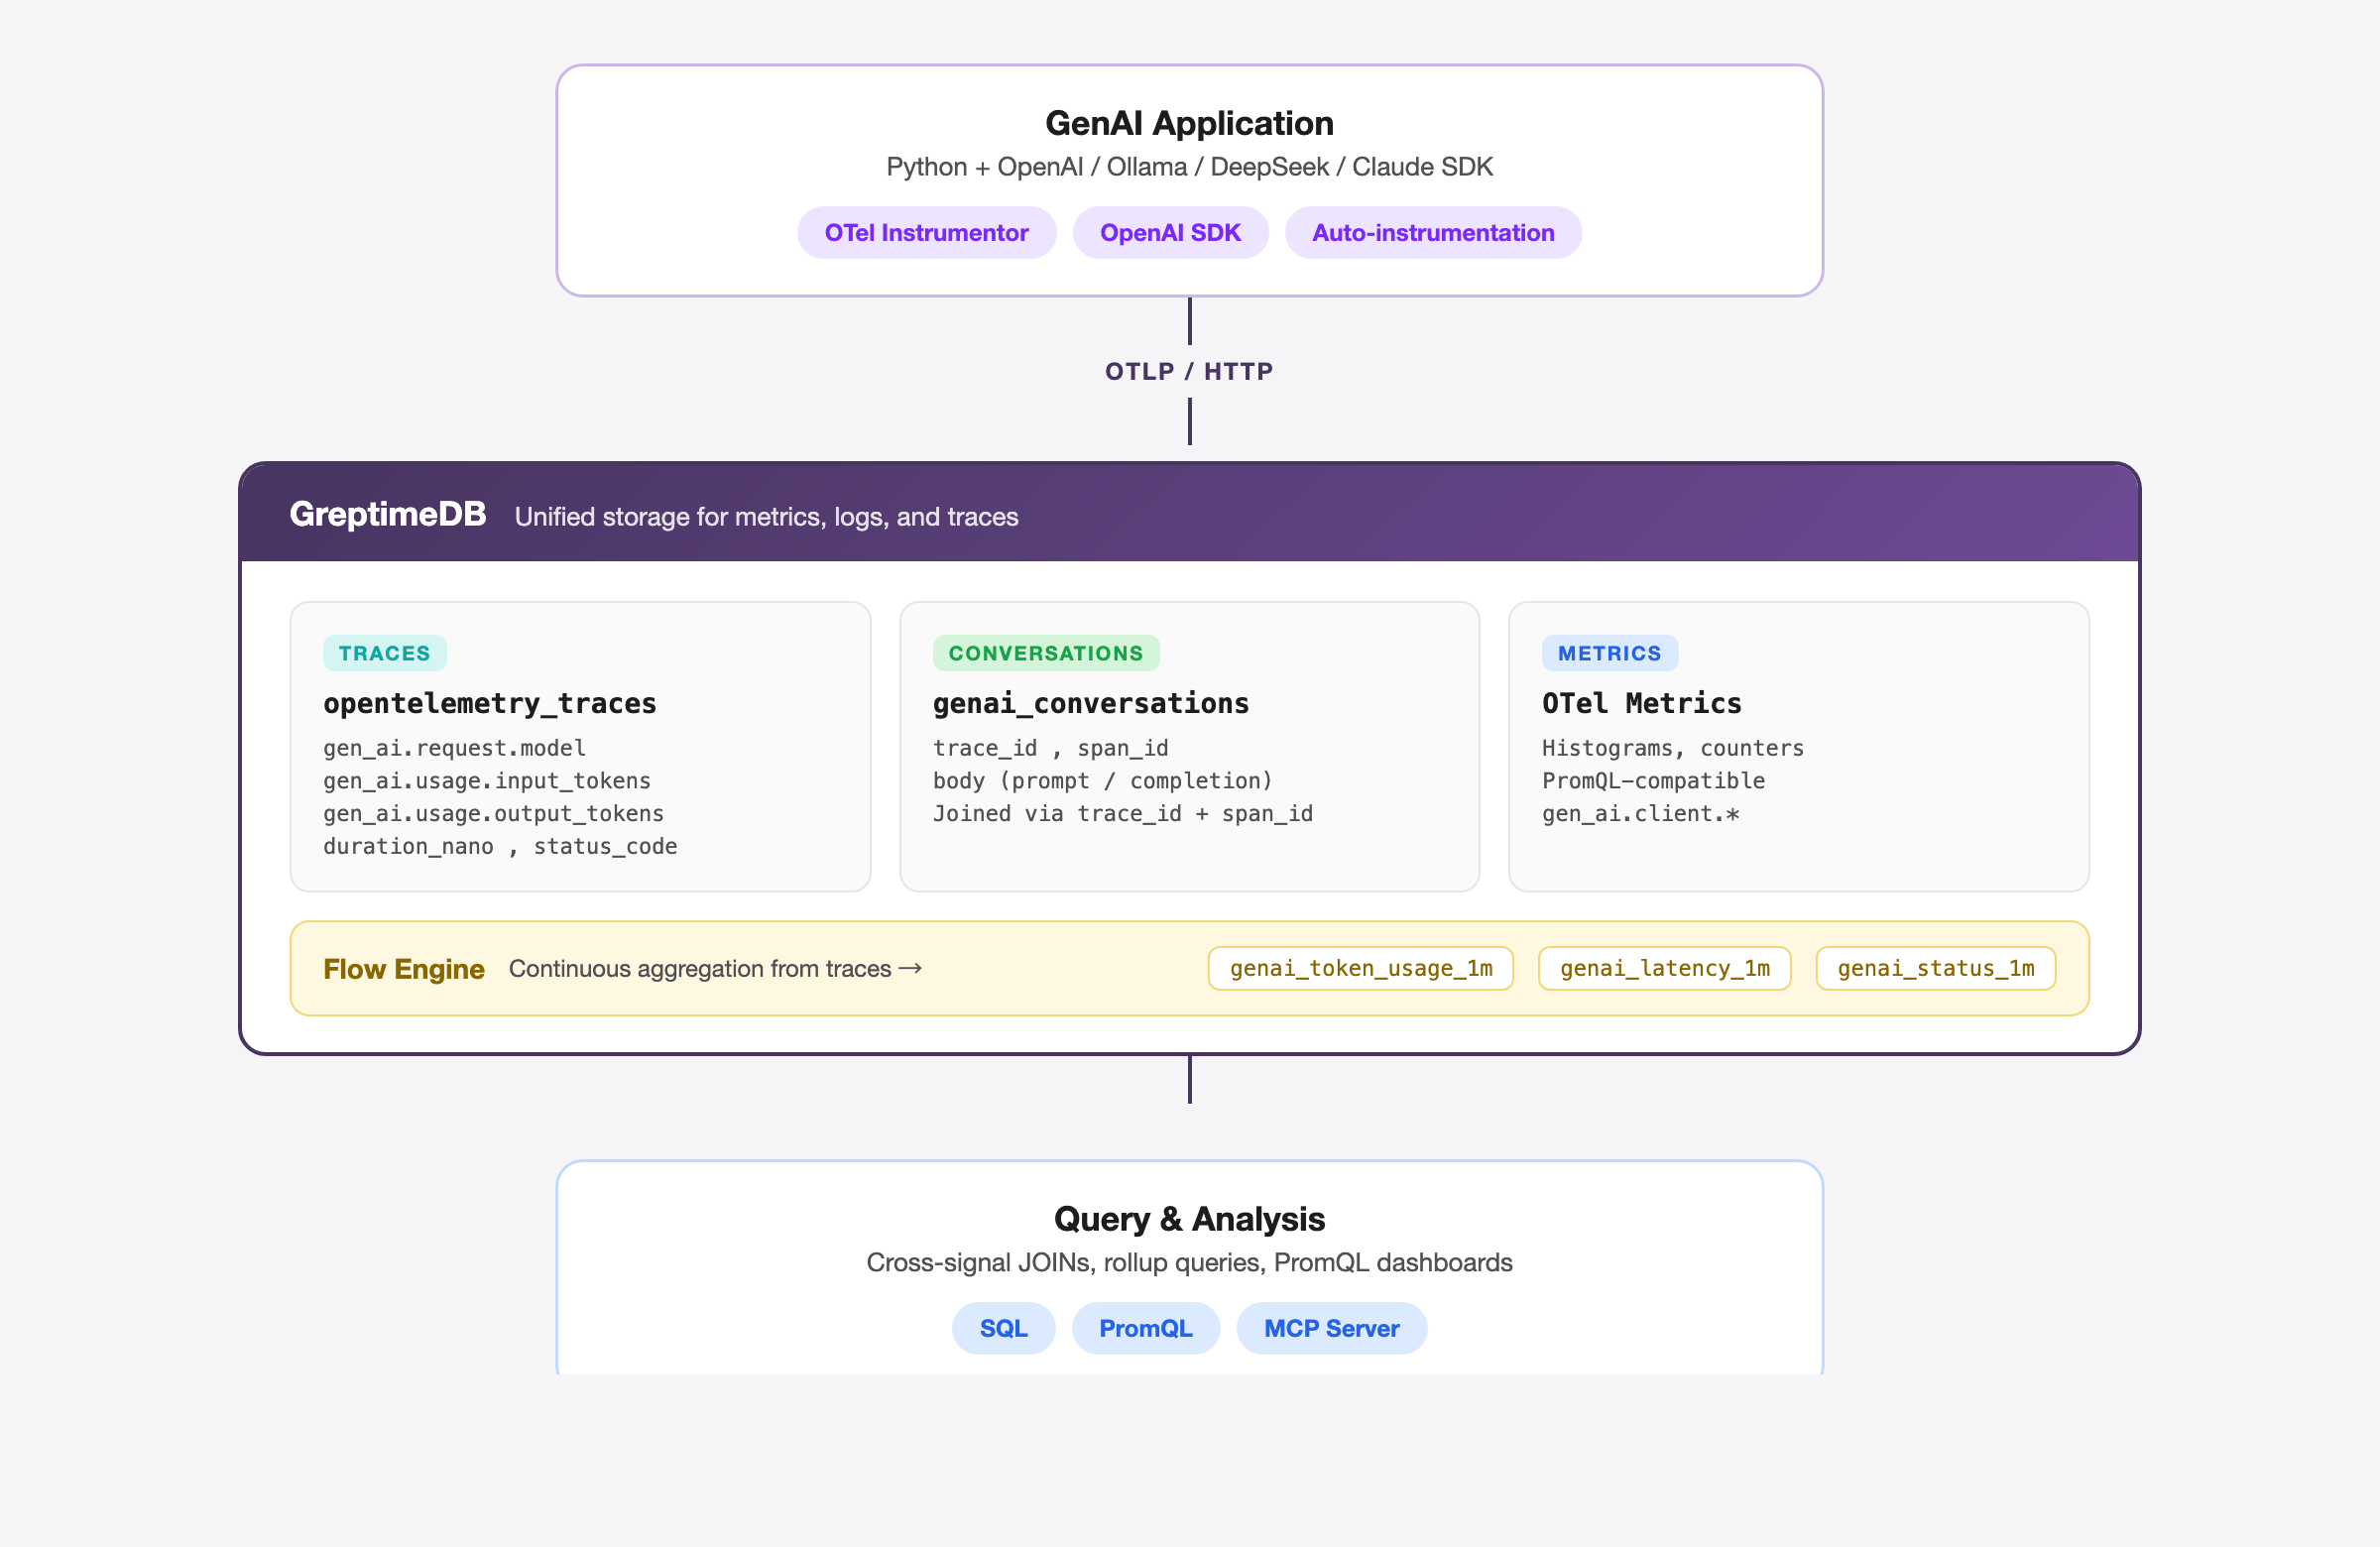This screenshot has height=1547, width=2380.
Task: Click the MCP Server pill
Action: pos(1331,1329)
